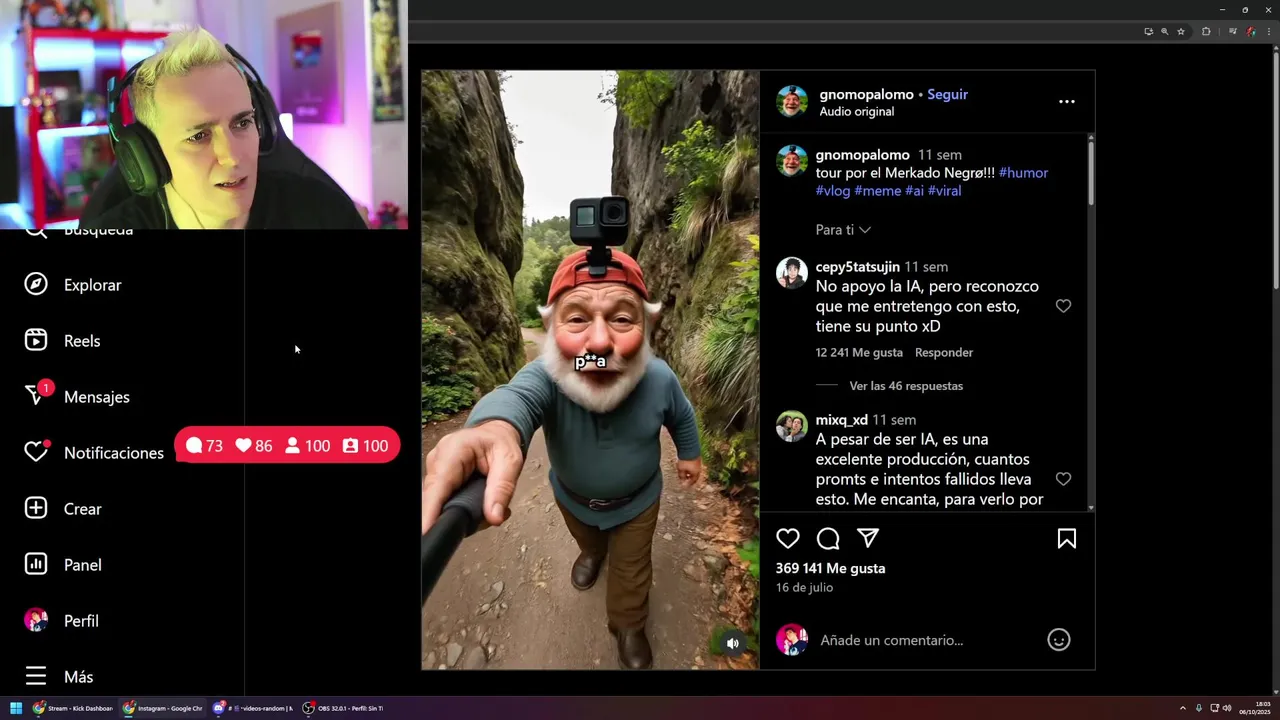Follow gnomopalomo via Seguir
Image resolution: width=1280 pixels, height=720 pixels.
click(947, 94)
